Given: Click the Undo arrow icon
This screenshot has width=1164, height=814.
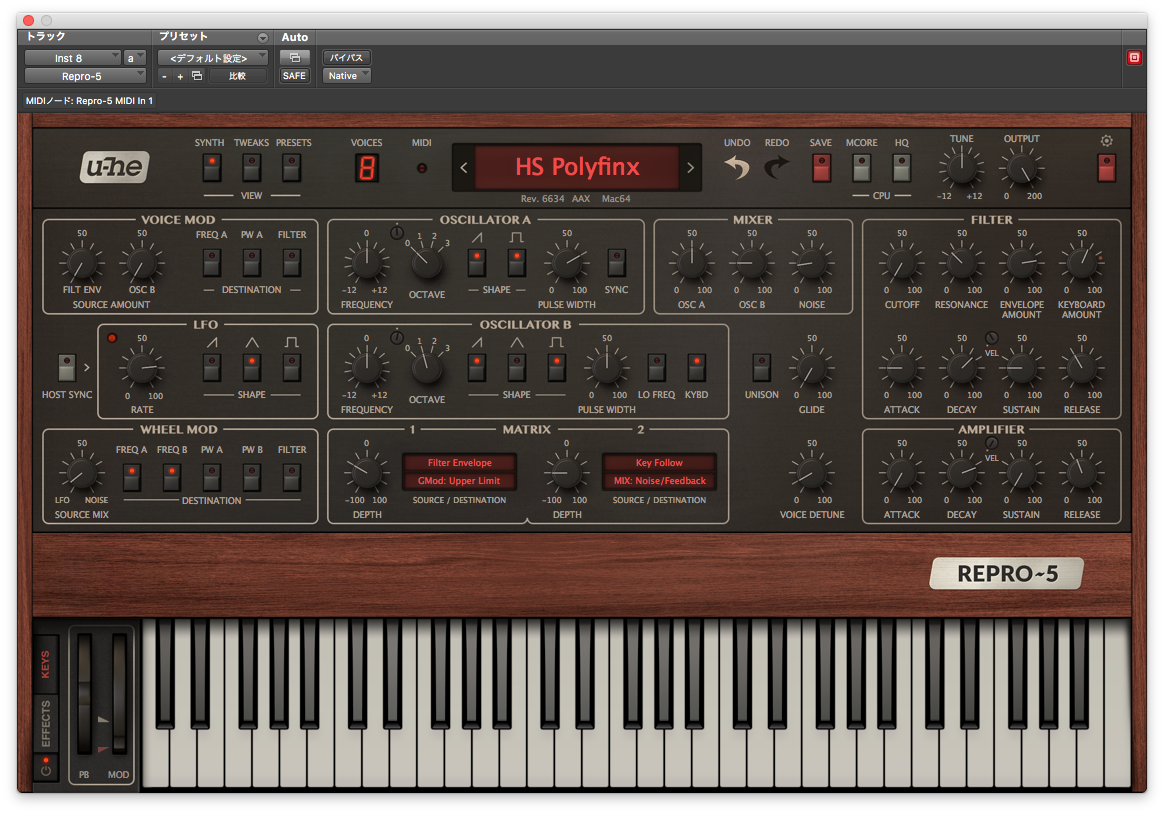Looking at the screenshot, I should (736, 168).
